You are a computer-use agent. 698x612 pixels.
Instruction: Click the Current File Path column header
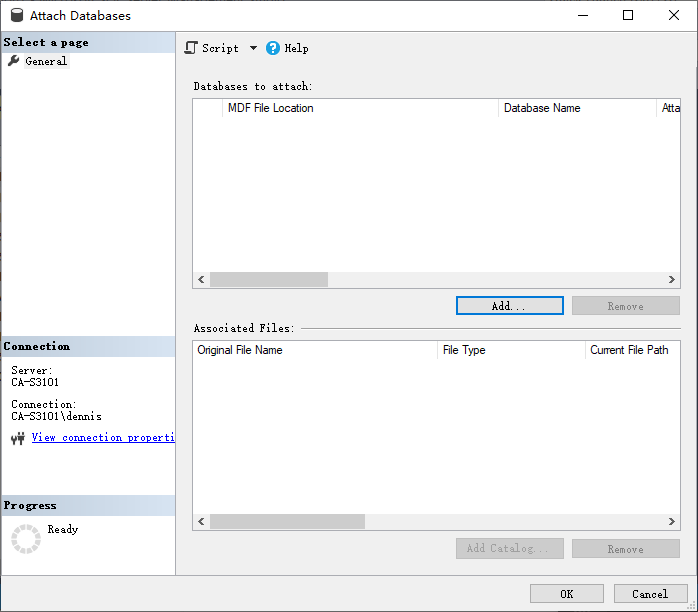[x=630, y=350]
